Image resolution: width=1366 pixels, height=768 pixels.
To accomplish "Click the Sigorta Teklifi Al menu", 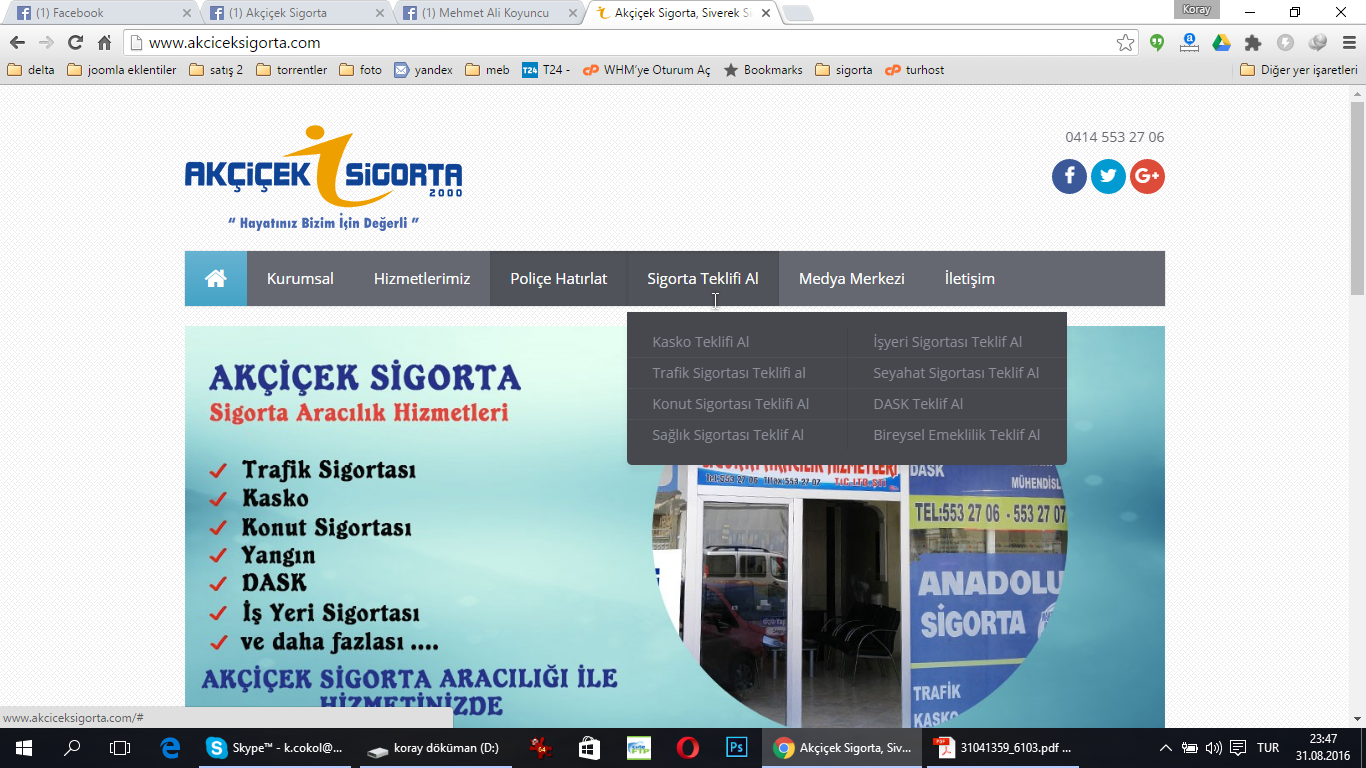I will tap(703, 278).
